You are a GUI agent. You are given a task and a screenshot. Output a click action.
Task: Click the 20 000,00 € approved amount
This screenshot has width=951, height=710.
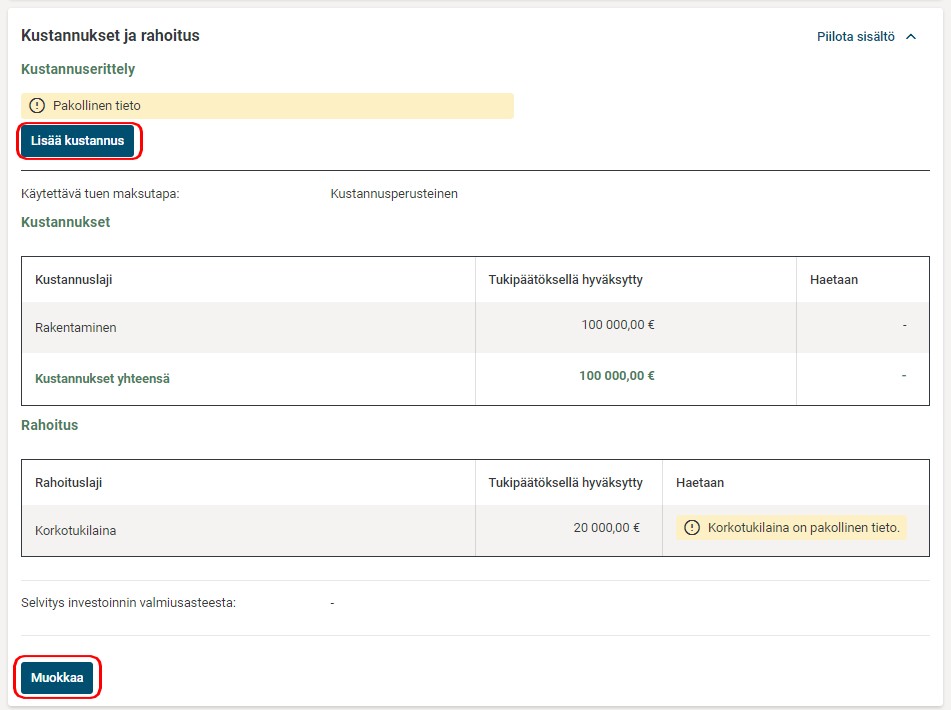[606, 528]
